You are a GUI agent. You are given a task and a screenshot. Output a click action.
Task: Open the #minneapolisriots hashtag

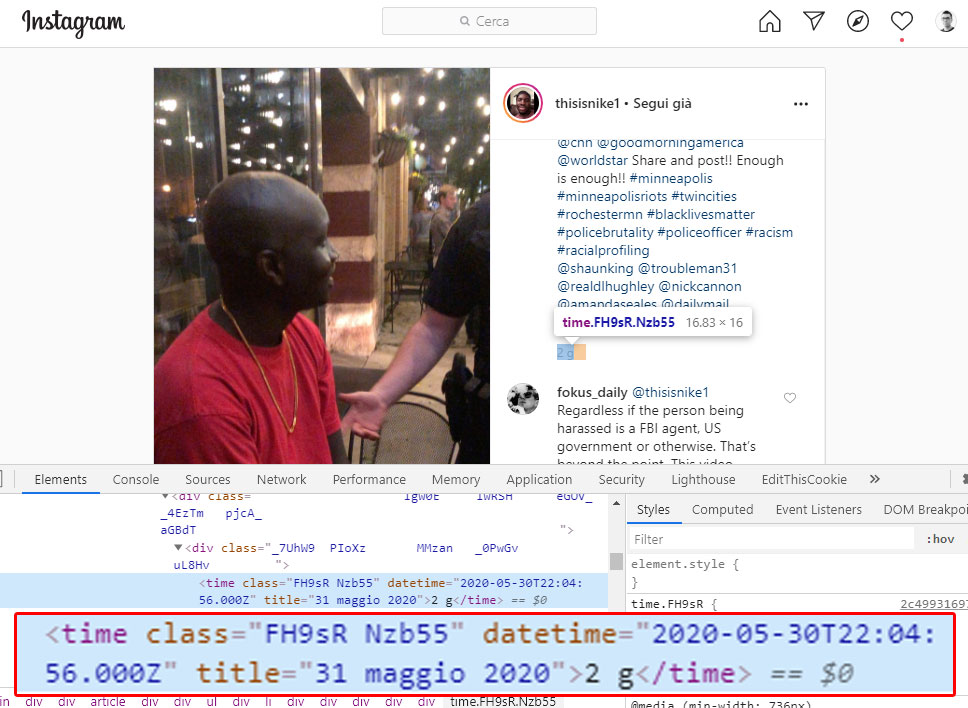click(612, 196)
